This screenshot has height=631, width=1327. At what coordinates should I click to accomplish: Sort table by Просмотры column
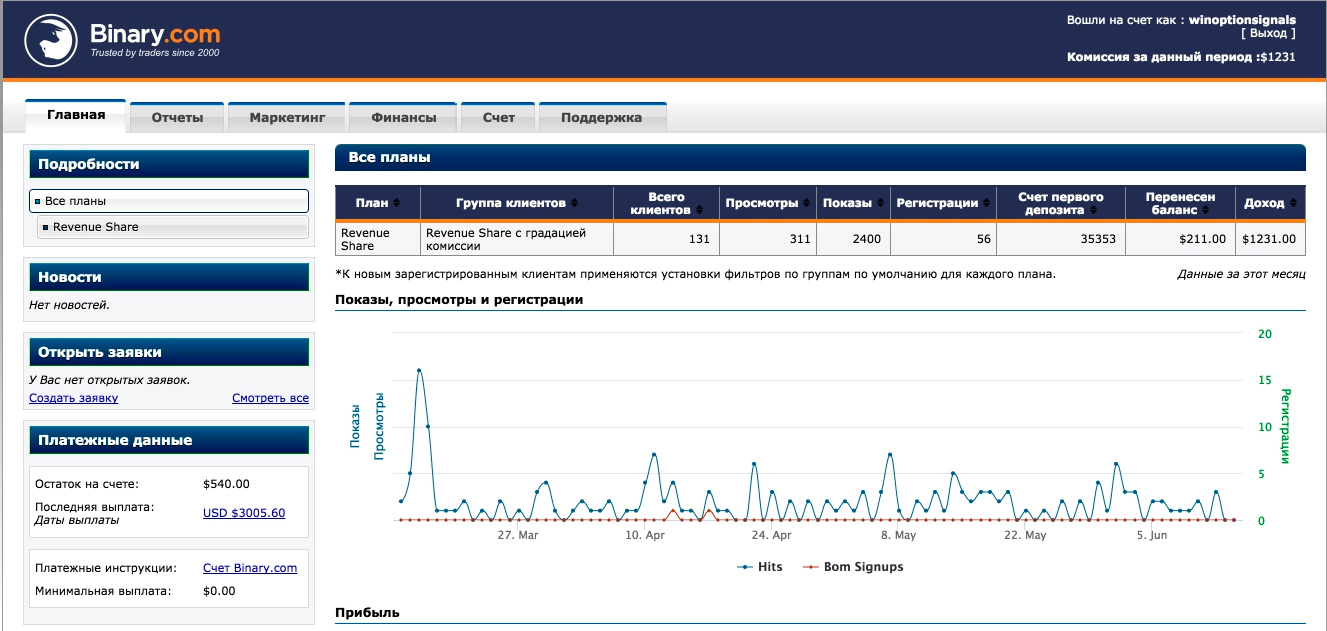806,203
